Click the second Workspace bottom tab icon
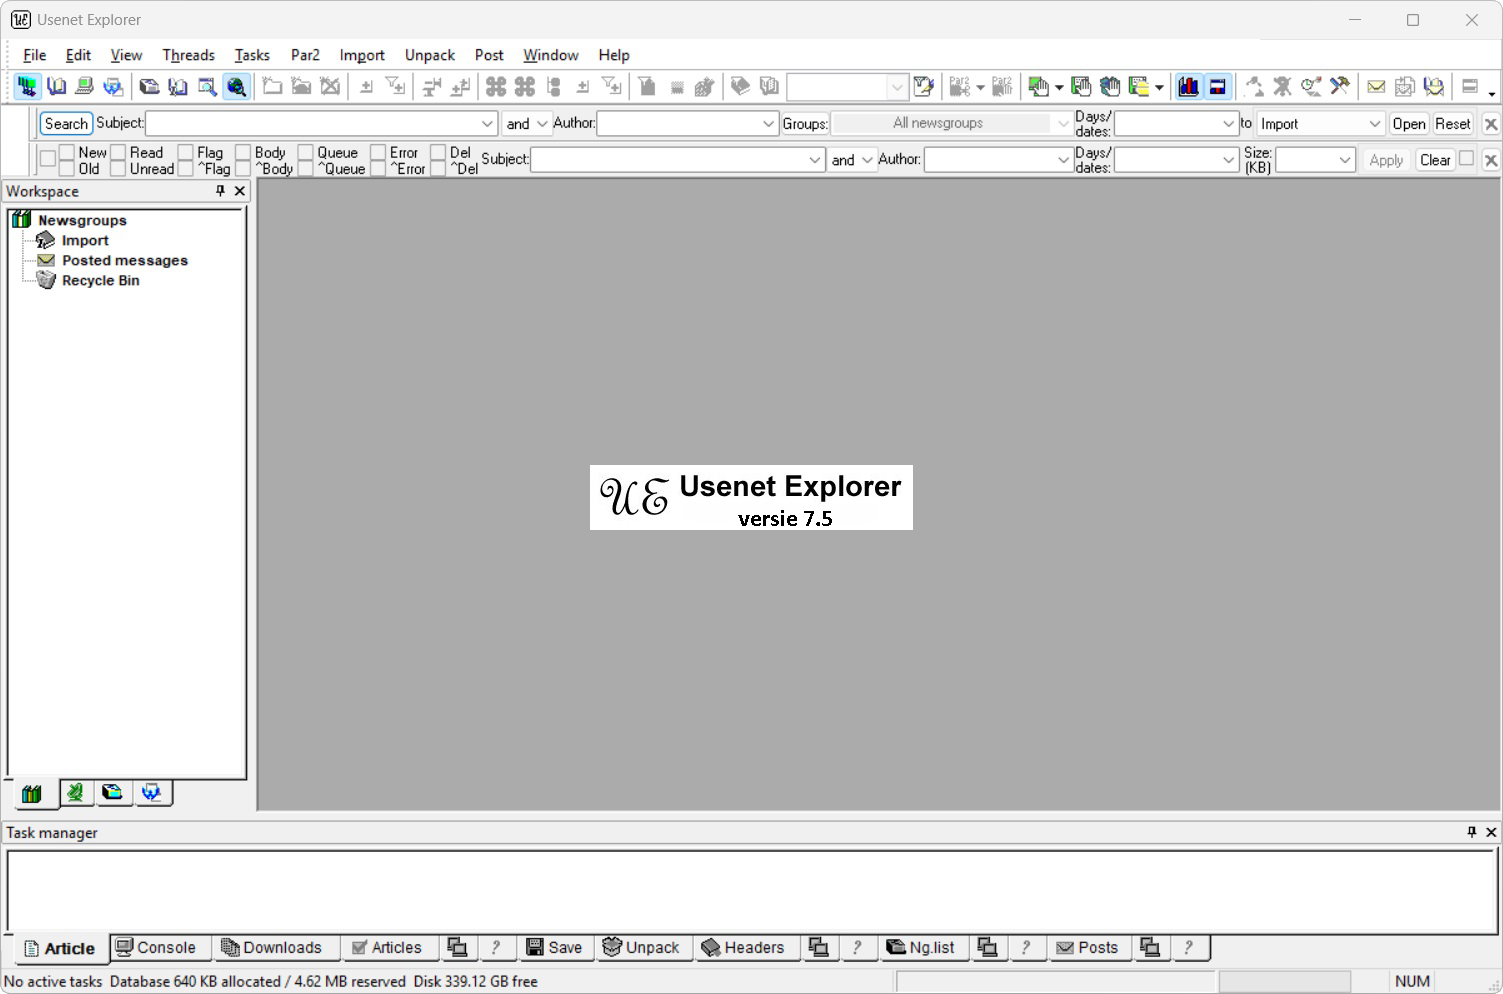 tap(76, 792)
